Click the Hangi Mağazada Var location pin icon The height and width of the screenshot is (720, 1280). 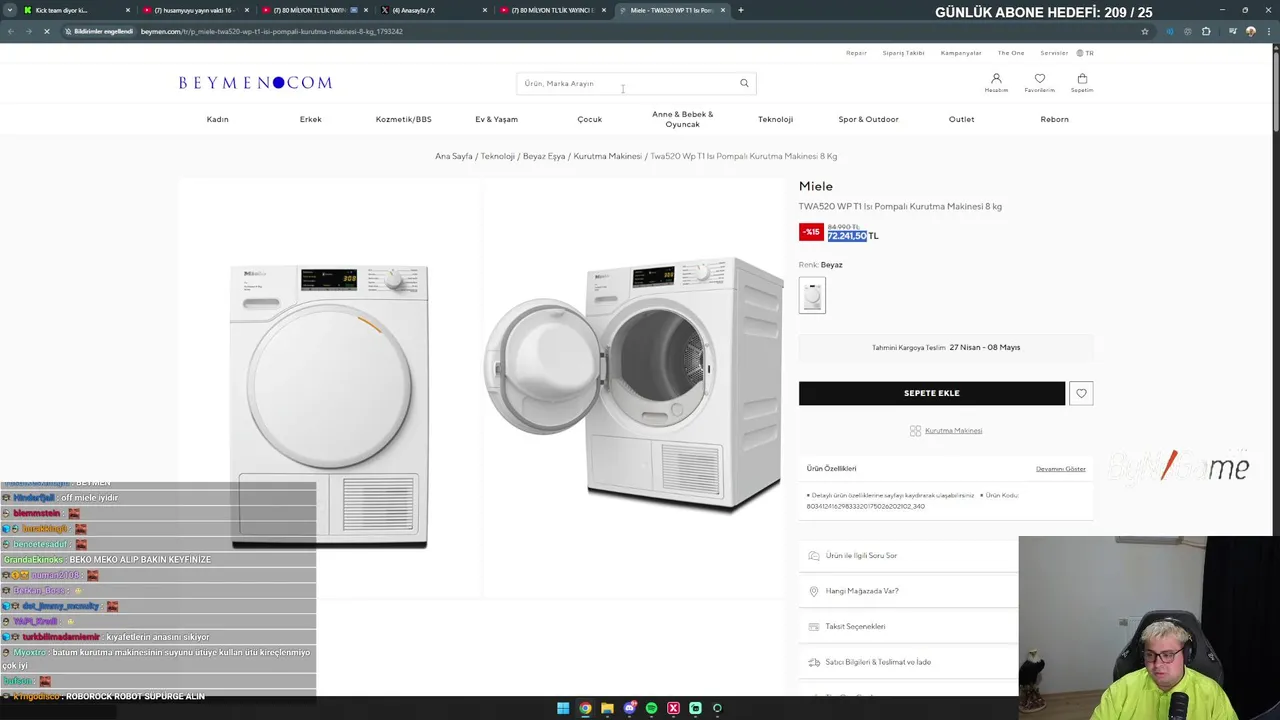point(814,591)
